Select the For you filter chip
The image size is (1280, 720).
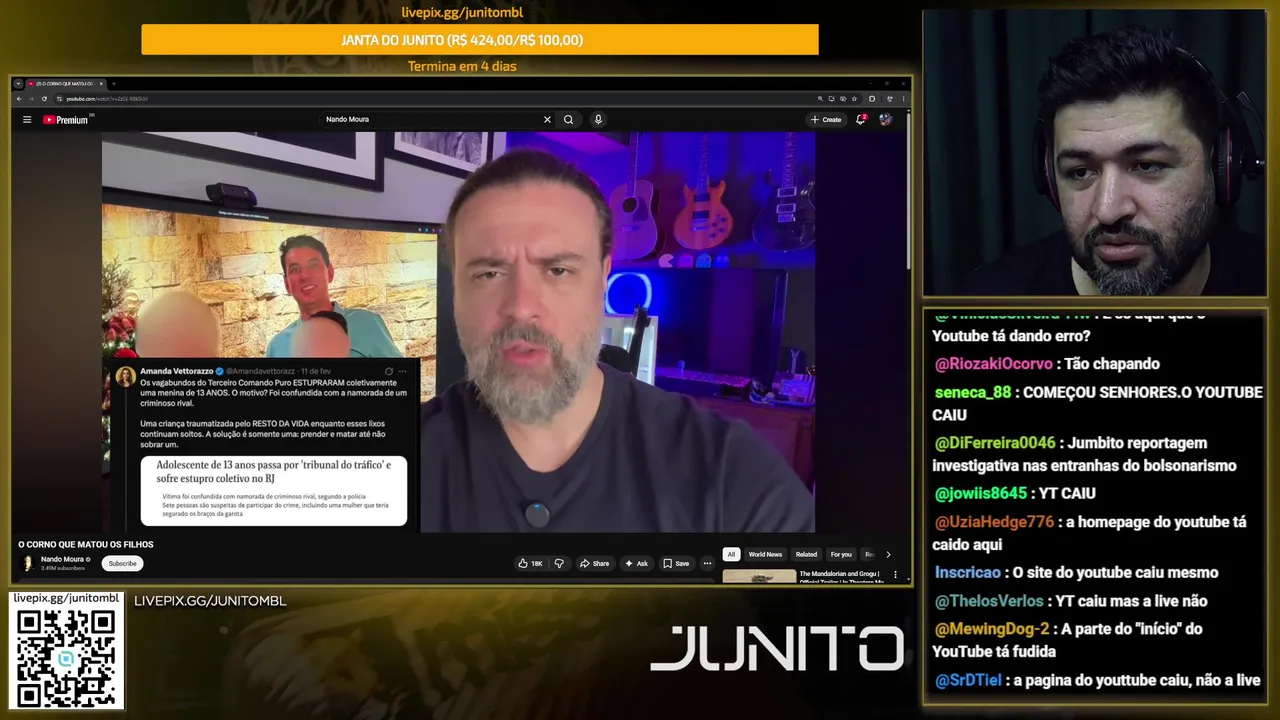841,554
